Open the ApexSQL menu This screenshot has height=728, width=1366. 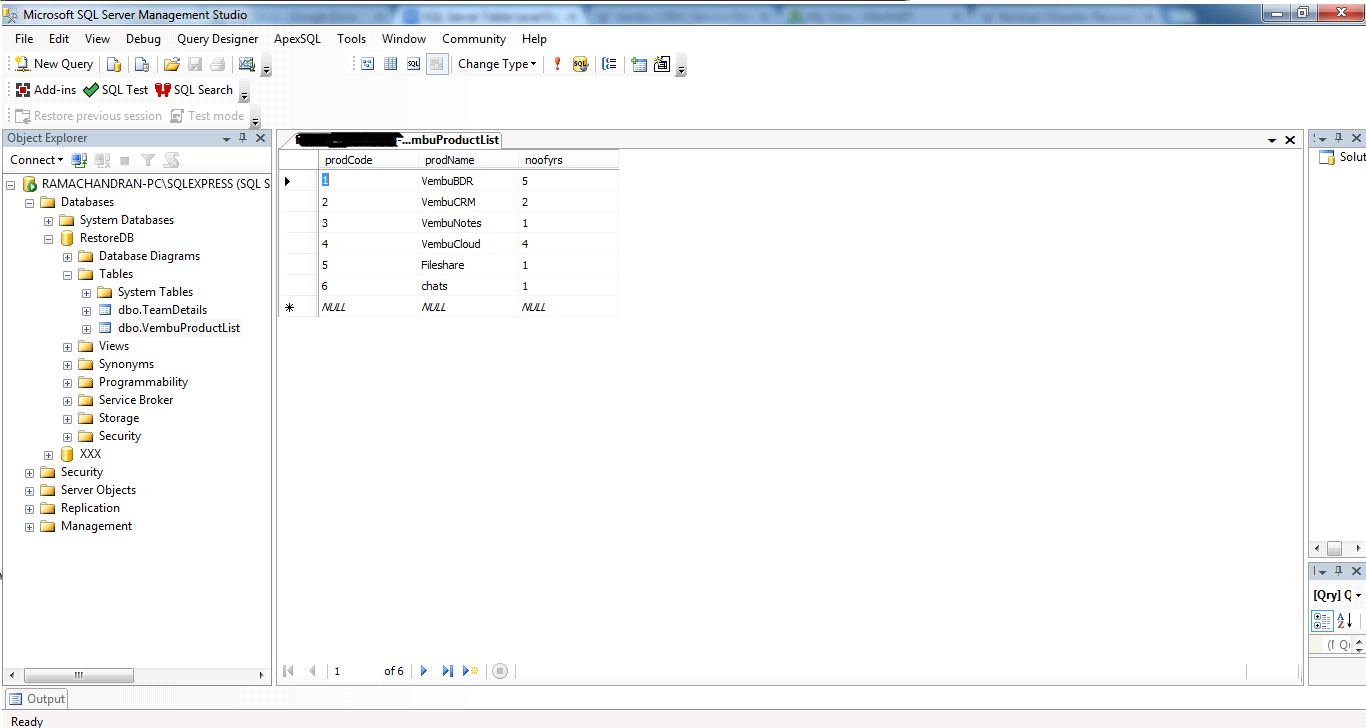298,39
